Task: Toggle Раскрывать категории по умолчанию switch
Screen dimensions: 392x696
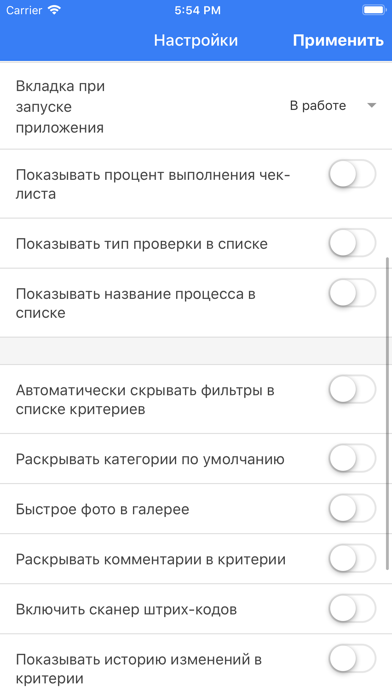Action: [352, 459]
